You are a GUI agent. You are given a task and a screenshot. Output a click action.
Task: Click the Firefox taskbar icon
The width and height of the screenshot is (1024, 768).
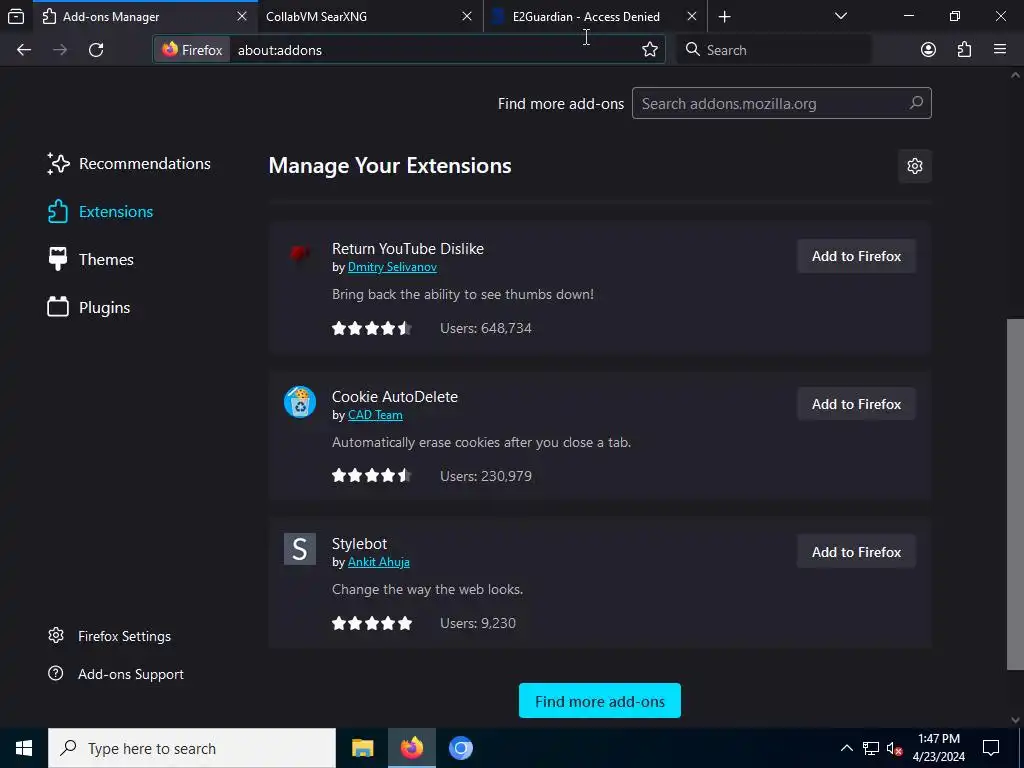coord(411,748)
